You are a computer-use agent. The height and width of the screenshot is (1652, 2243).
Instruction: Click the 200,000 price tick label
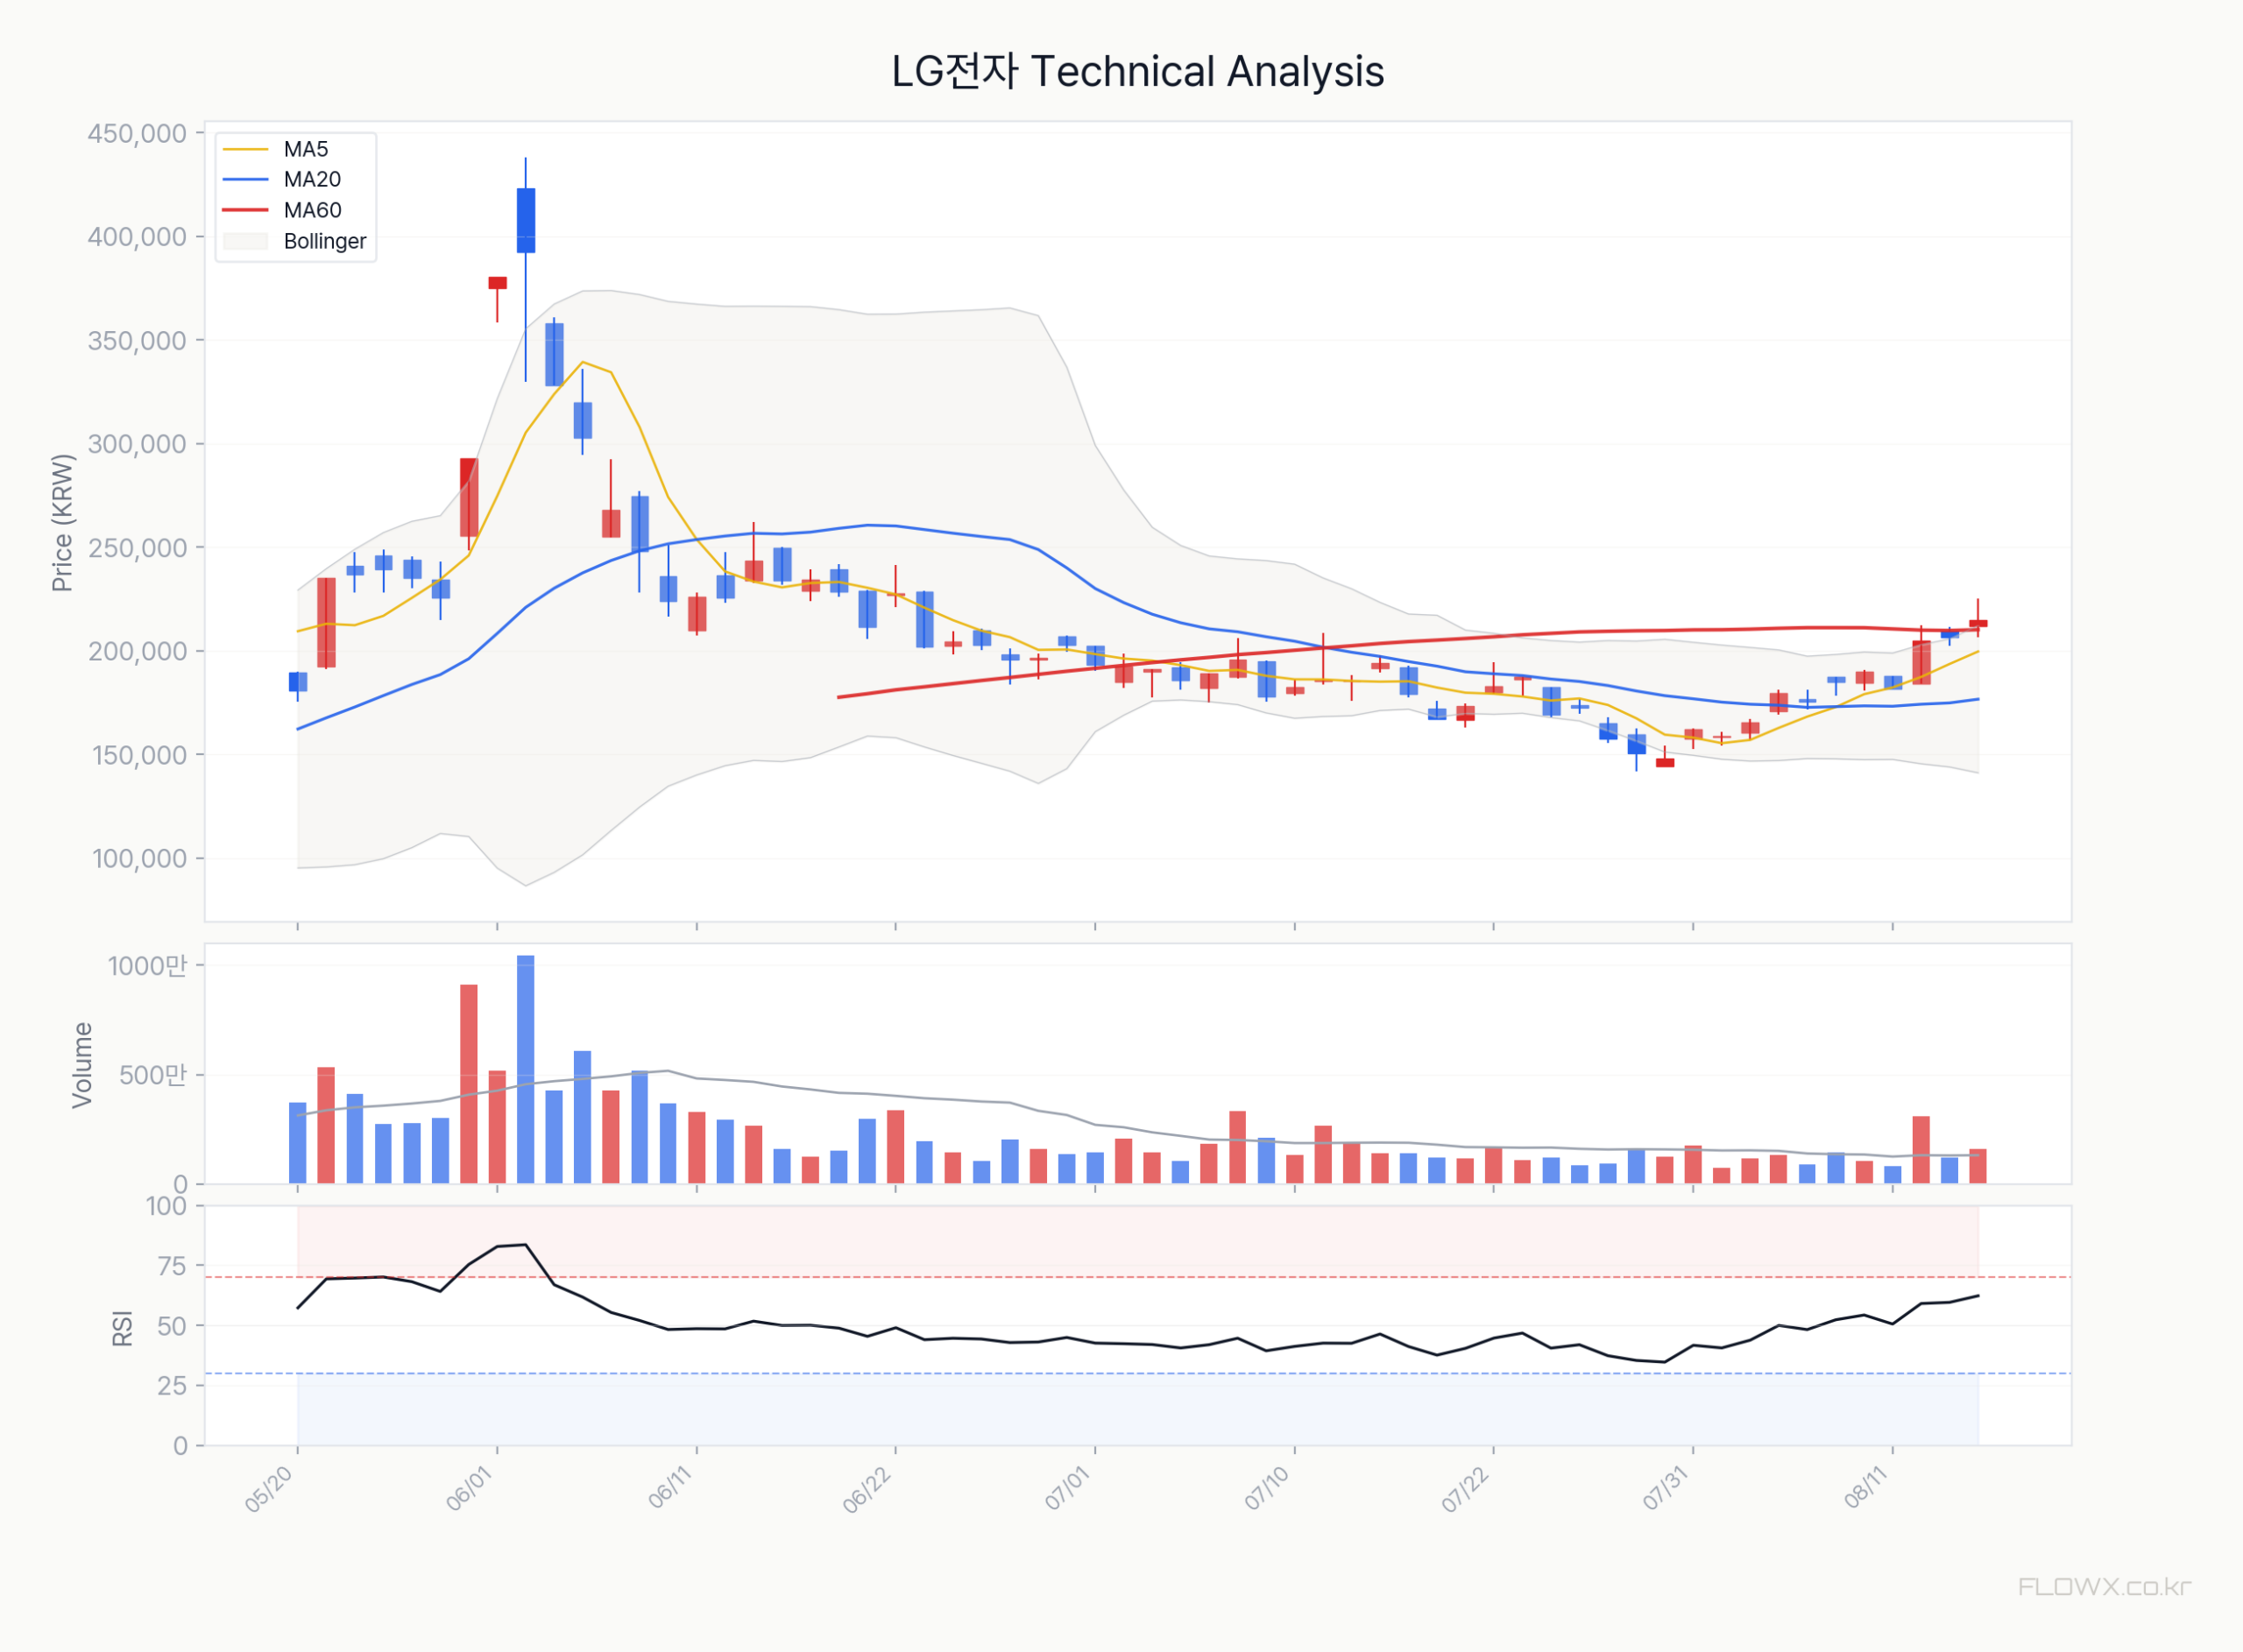click(137, 651)
